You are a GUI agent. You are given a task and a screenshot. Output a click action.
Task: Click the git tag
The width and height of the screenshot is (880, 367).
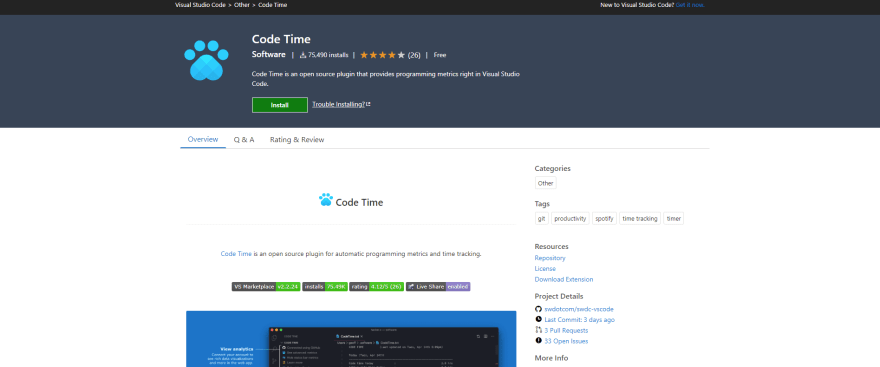click(x=542, y=219)
